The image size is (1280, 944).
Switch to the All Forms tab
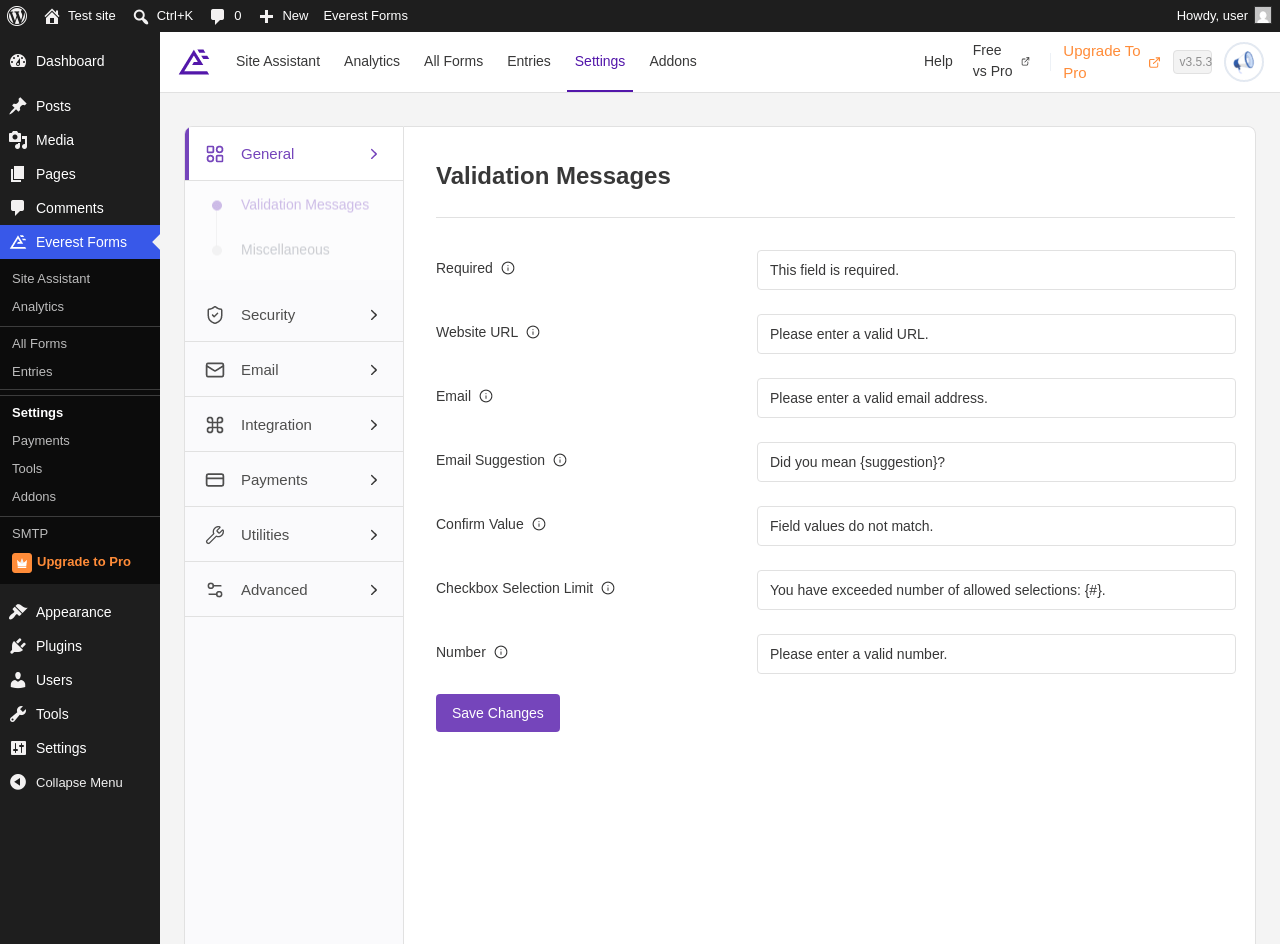453,61
